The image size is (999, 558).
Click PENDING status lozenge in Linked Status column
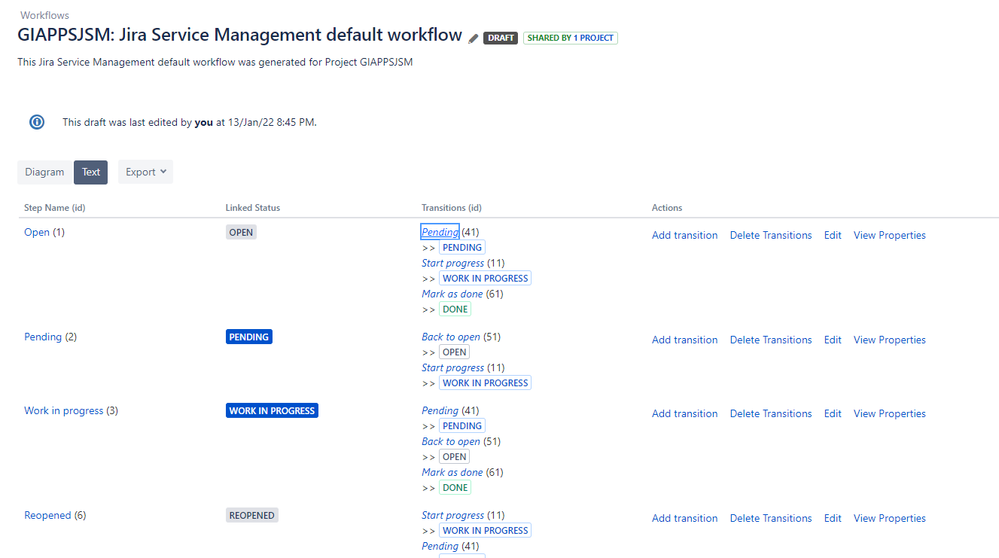[x=249, y=337]
